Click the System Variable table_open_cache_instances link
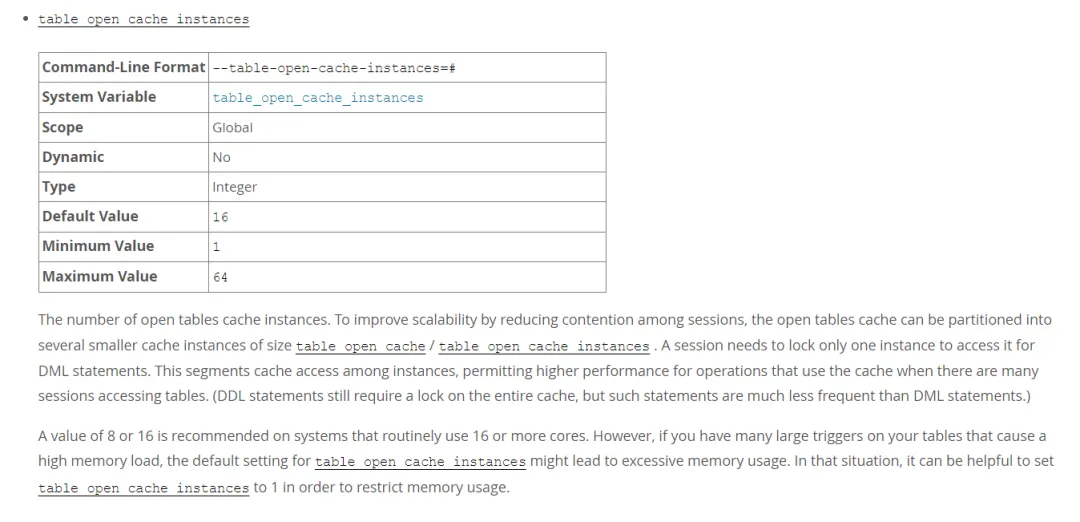Viewport: 1080px width, 522px height. click(317, 98)
